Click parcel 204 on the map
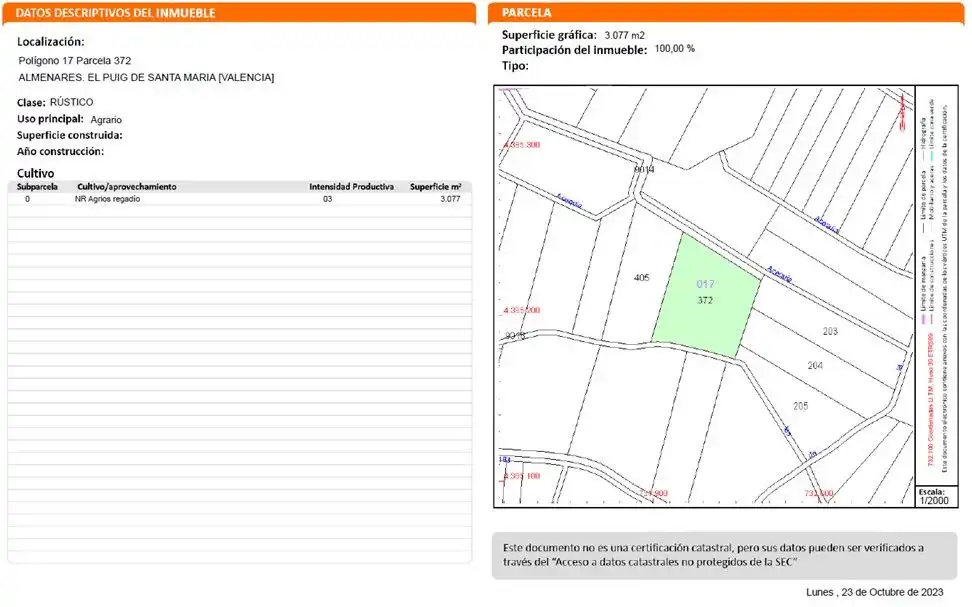972x607 pixels. point(815,366)
